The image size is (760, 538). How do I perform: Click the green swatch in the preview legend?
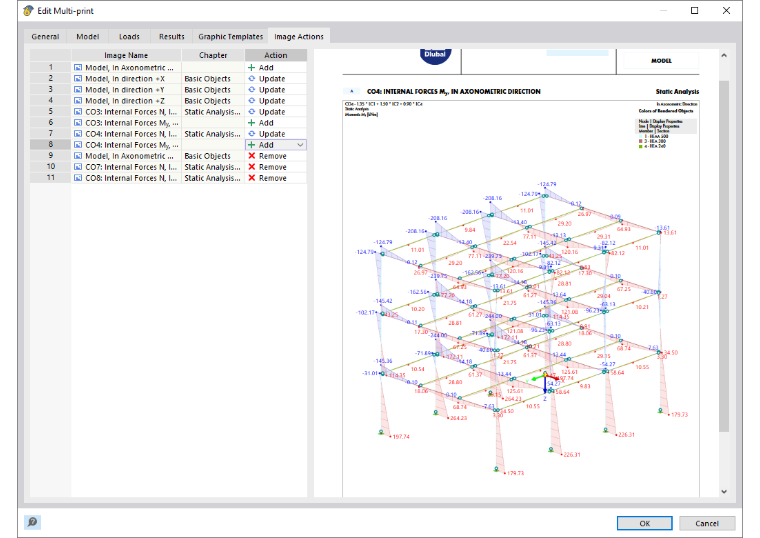(x=641, y=146)
